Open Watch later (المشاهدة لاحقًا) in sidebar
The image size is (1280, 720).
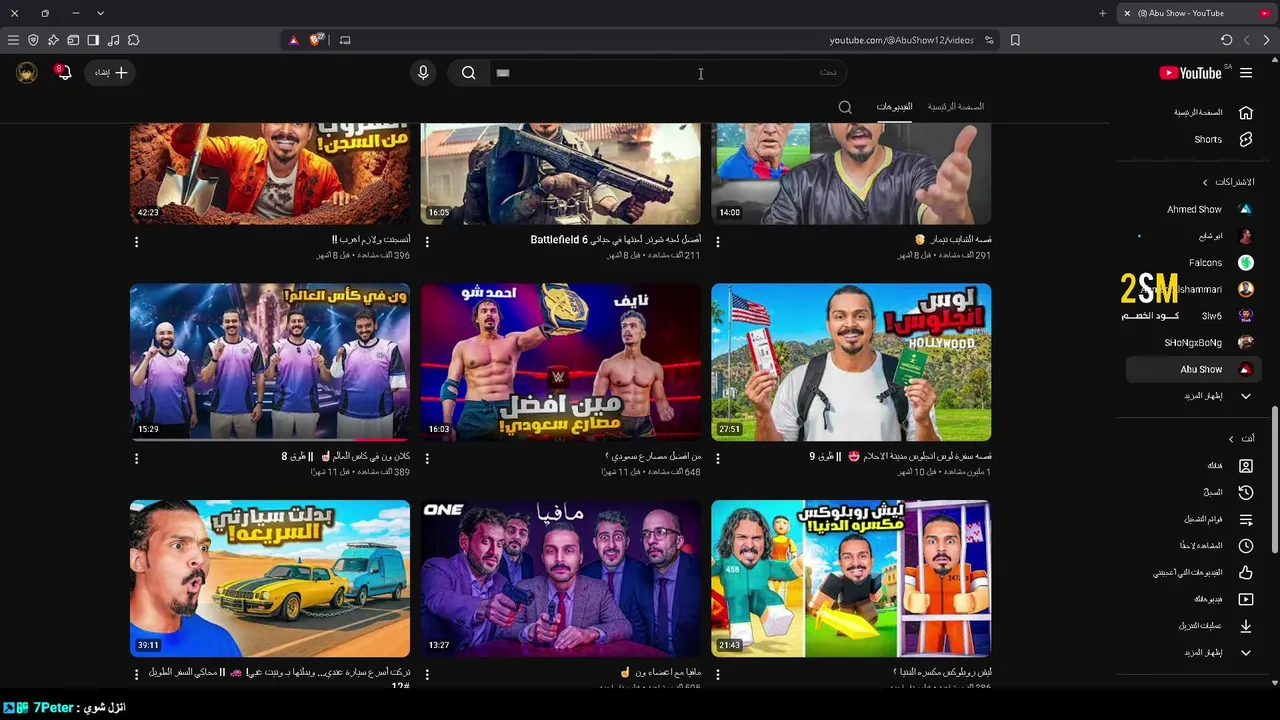pos(1213,546)
